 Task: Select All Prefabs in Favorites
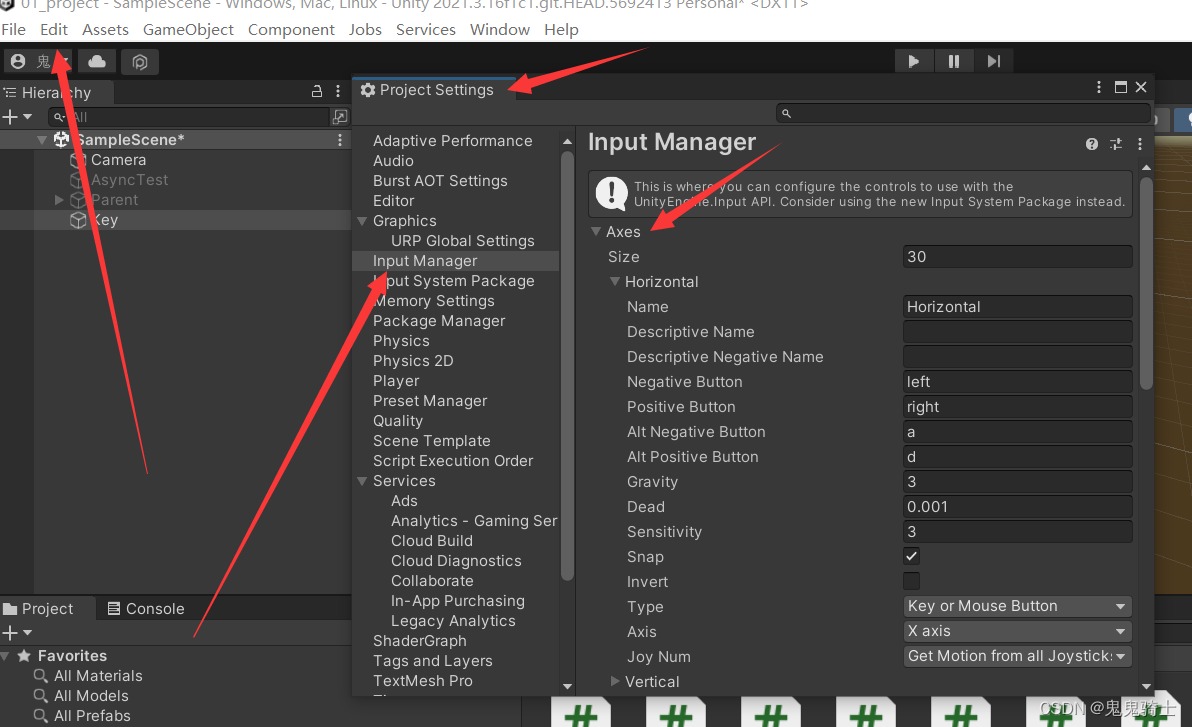pyautogui.click(x=92, y=716)
